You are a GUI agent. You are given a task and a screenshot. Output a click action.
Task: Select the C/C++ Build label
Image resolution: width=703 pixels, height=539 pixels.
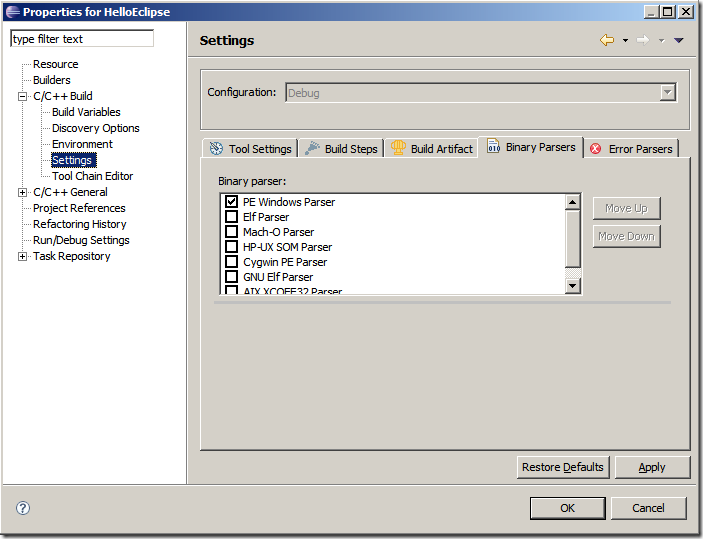[63, 96]
